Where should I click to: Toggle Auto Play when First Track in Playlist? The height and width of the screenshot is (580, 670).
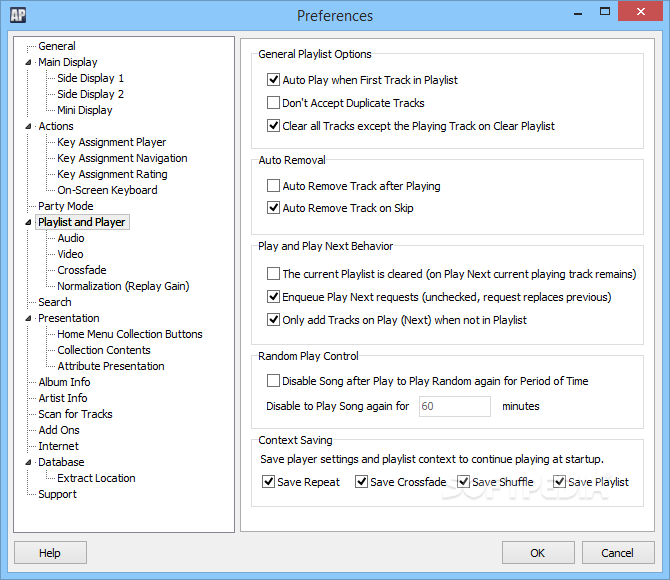point(273,79)
